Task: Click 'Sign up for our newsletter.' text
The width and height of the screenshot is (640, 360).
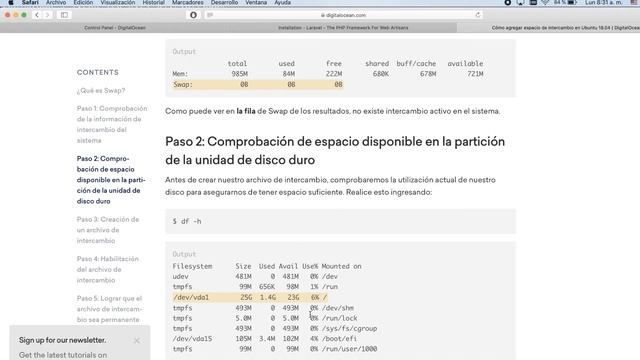Action: [62, 340]
